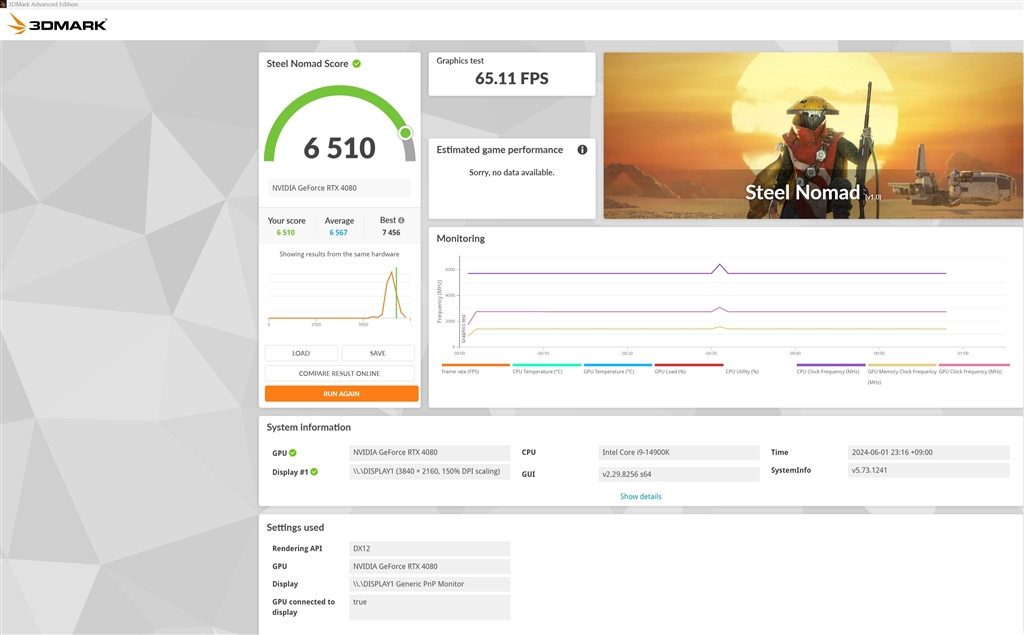Click the green validation check beside Steel Nomad Score

pos(357,63)
